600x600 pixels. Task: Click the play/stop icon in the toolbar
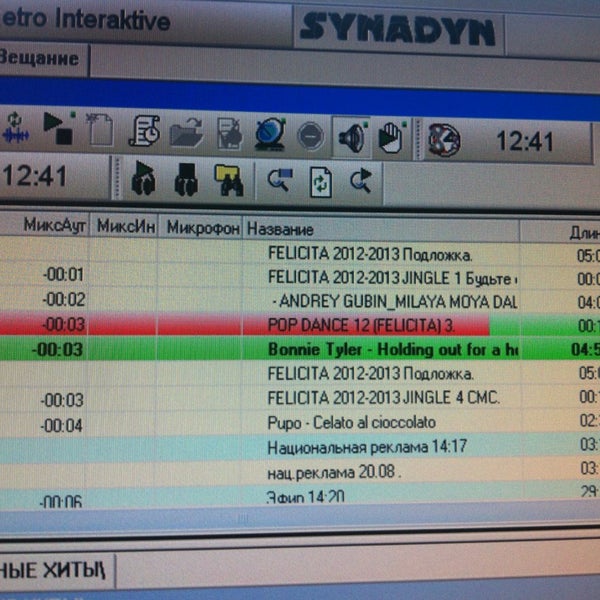(x=58, y=133)
